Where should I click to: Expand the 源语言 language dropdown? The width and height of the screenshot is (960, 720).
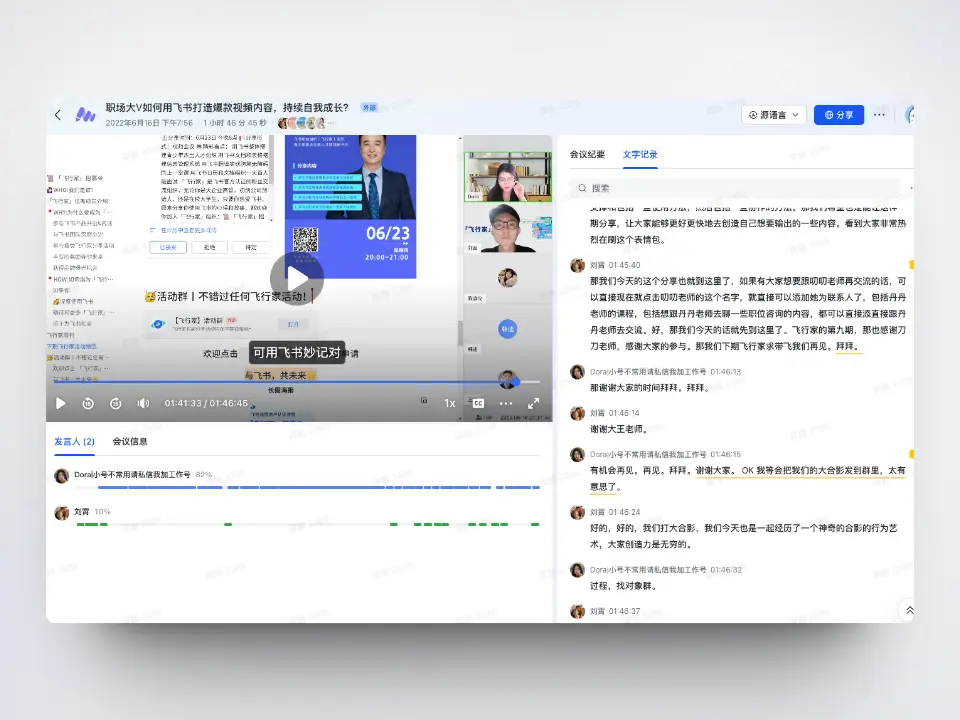coord(774,115)
